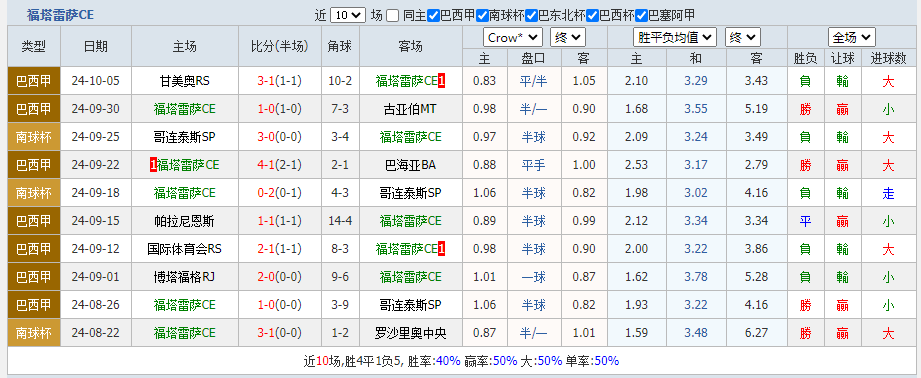921x378 pixels.
Task: Open the 终 dropdown beside 胜平负均值
Action: [x=742, y=38]
